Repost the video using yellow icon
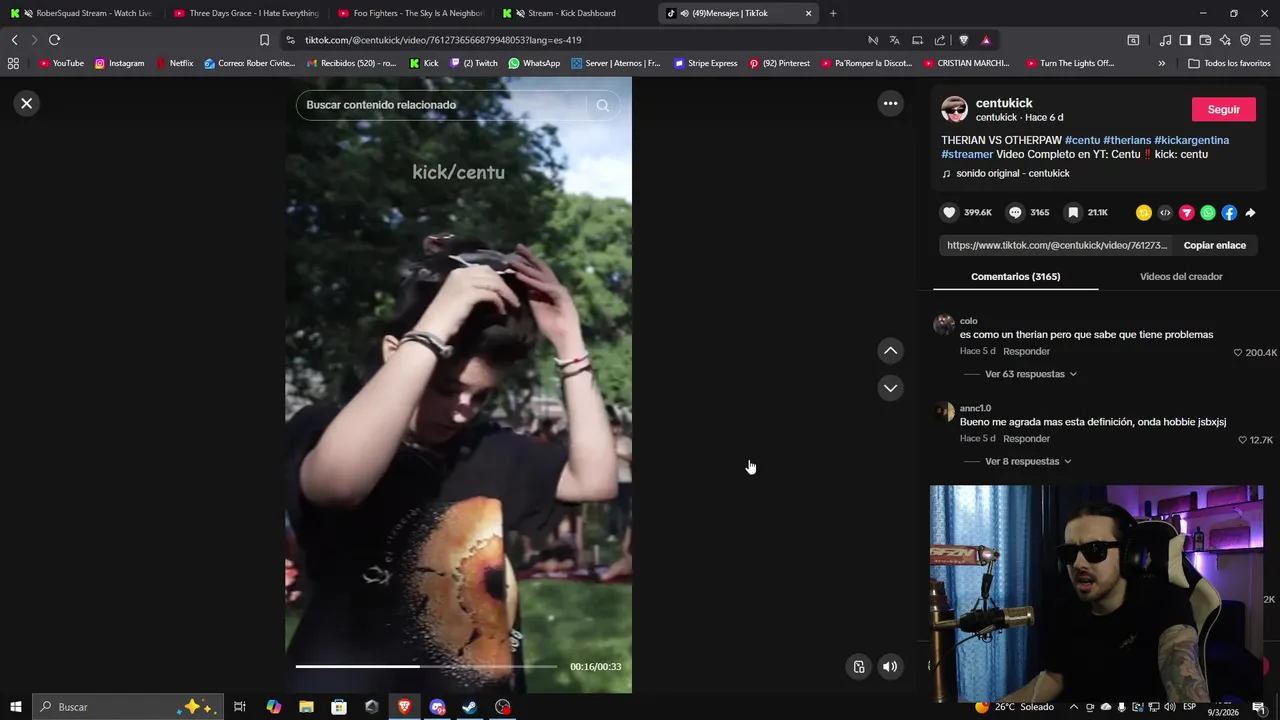This screenshot has height=720, width=1280. [x=1144, y=212]
